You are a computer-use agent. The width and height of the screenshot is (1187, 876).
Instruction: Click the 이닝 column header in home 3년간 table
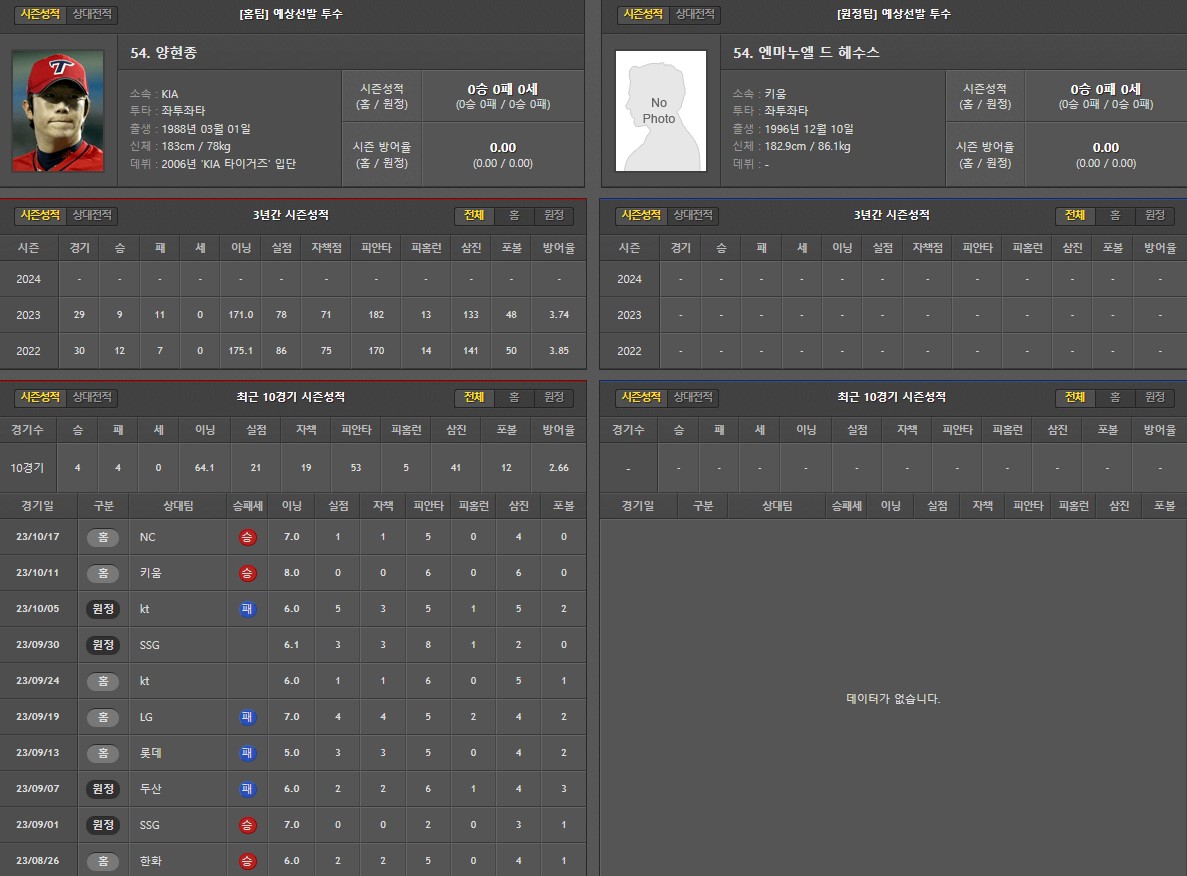point(241,248)
